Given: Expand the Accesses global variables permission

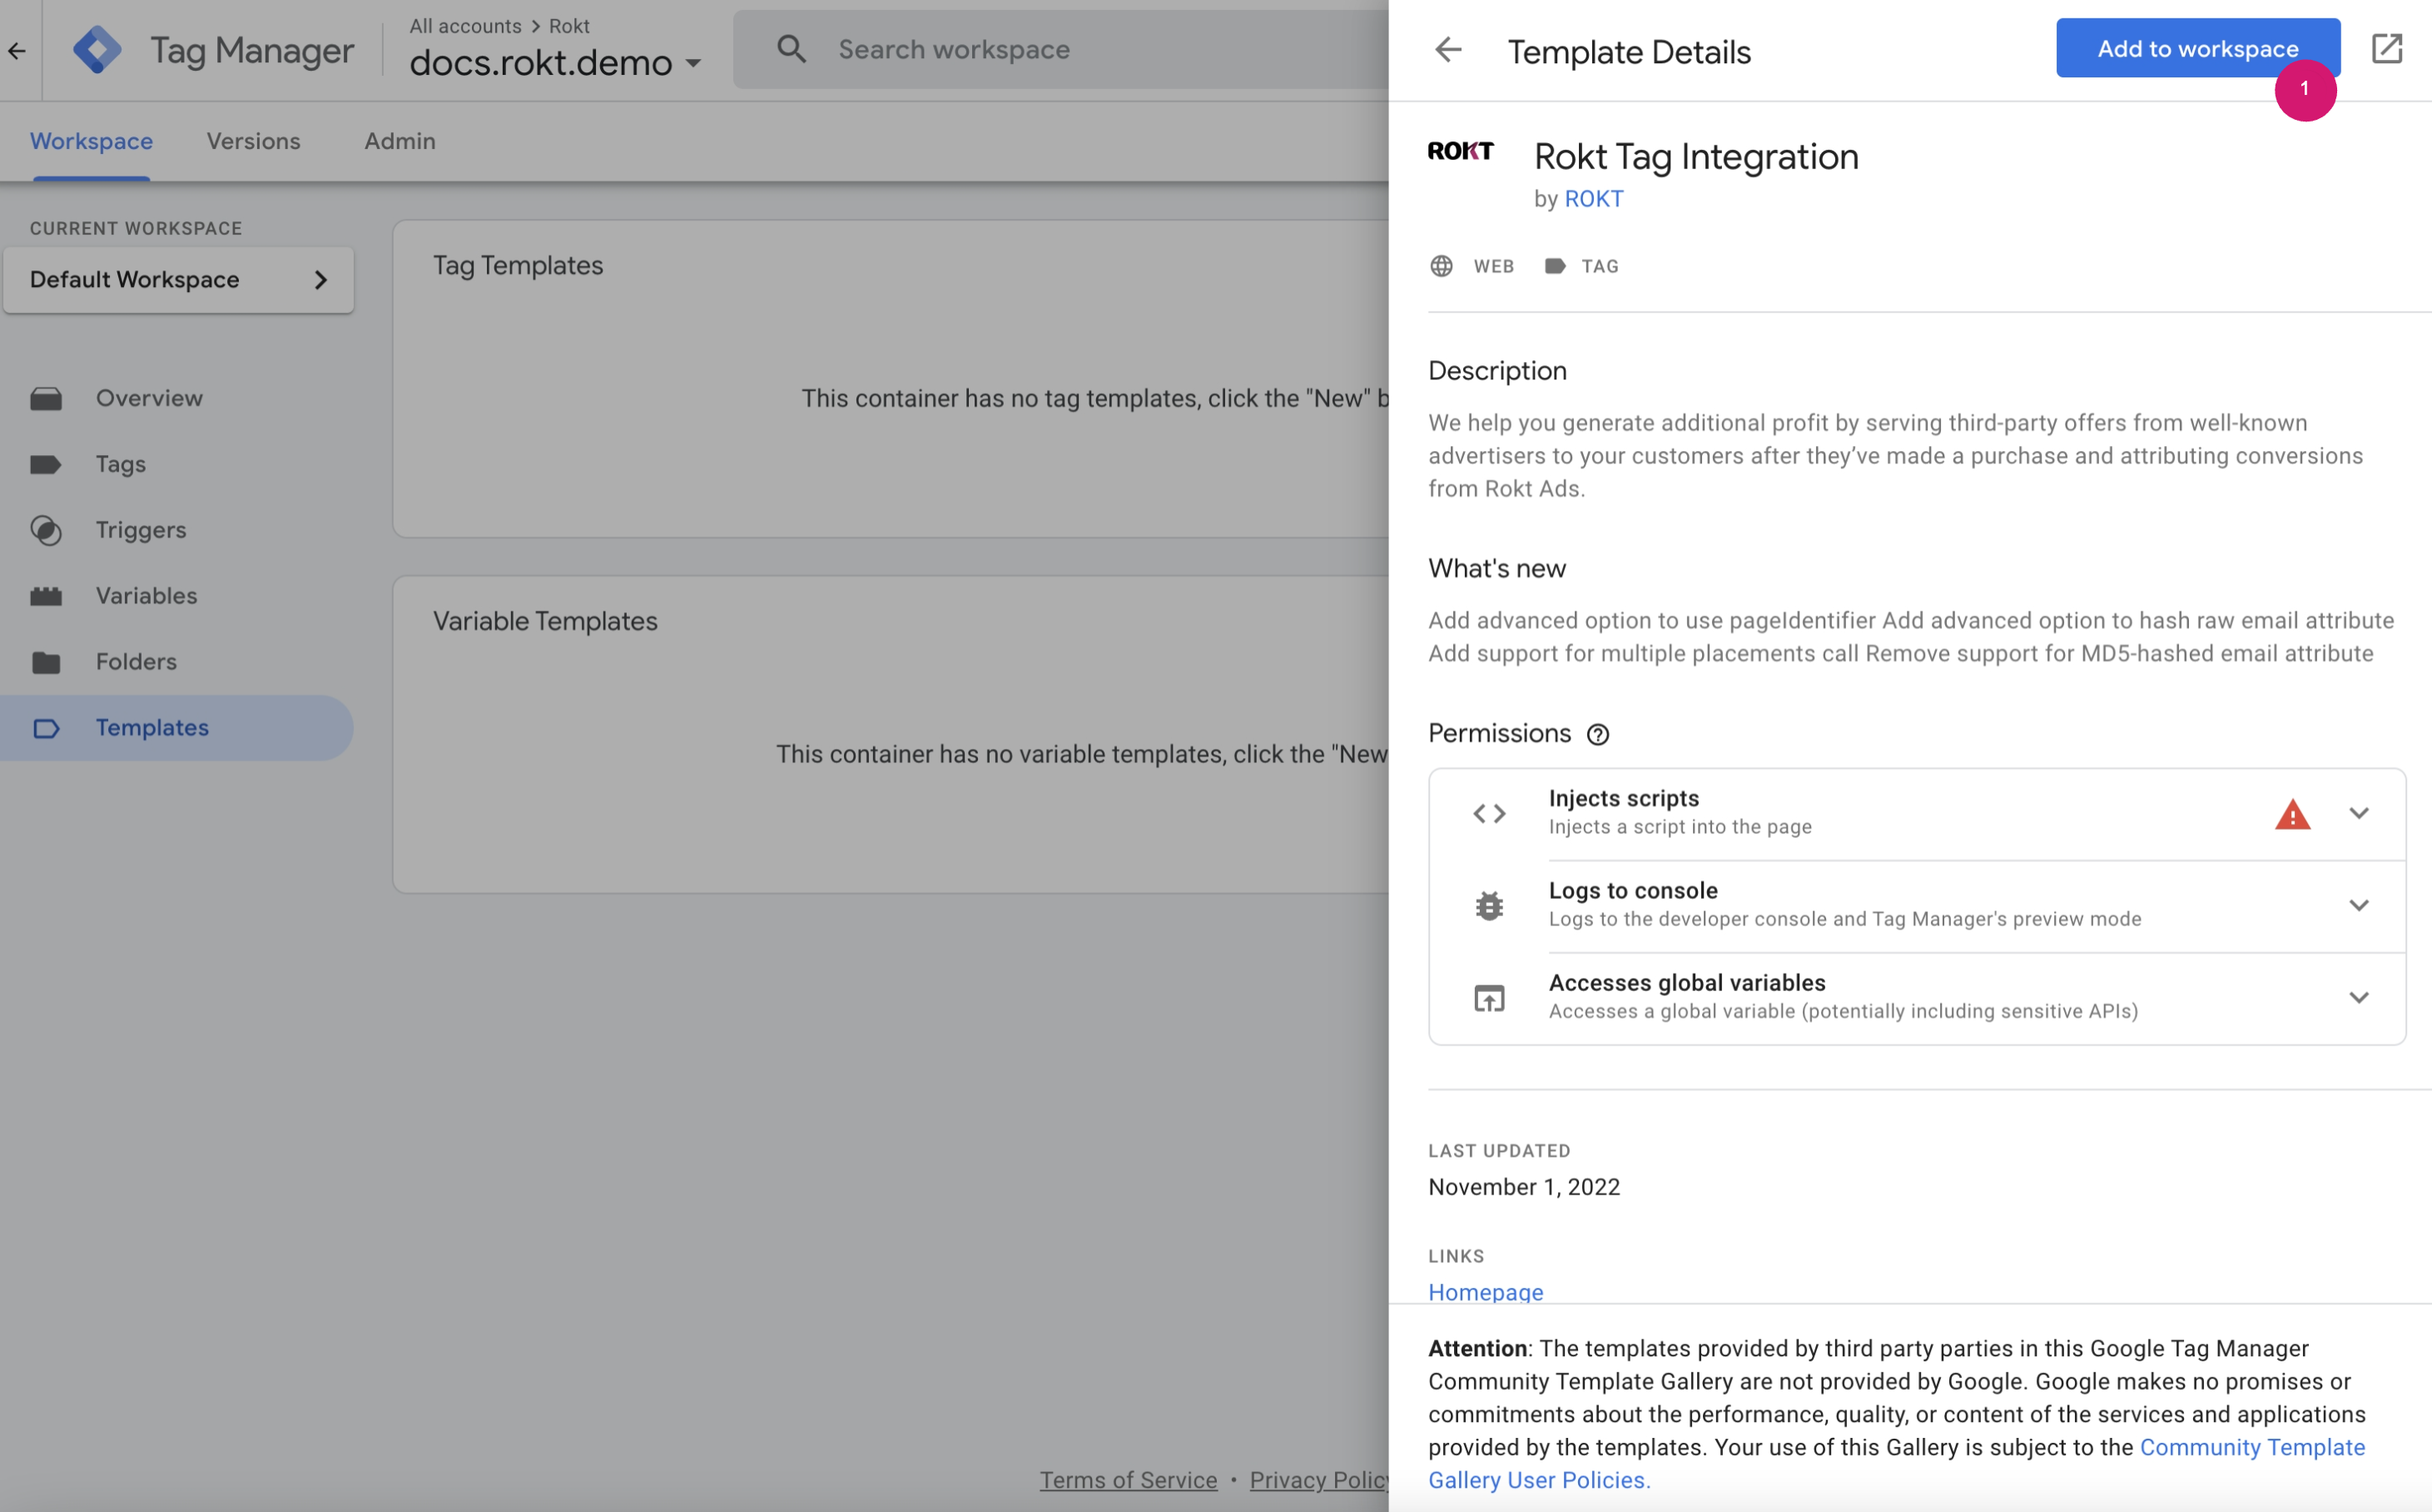Looking at the screenshot, I should click(2359, 997).
